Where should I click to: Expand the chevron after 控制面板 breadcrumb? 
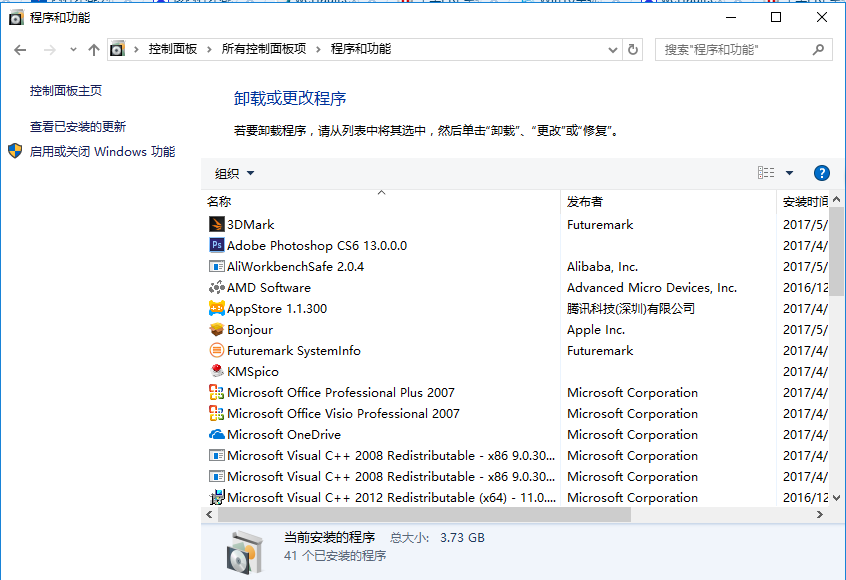(209, 50)
